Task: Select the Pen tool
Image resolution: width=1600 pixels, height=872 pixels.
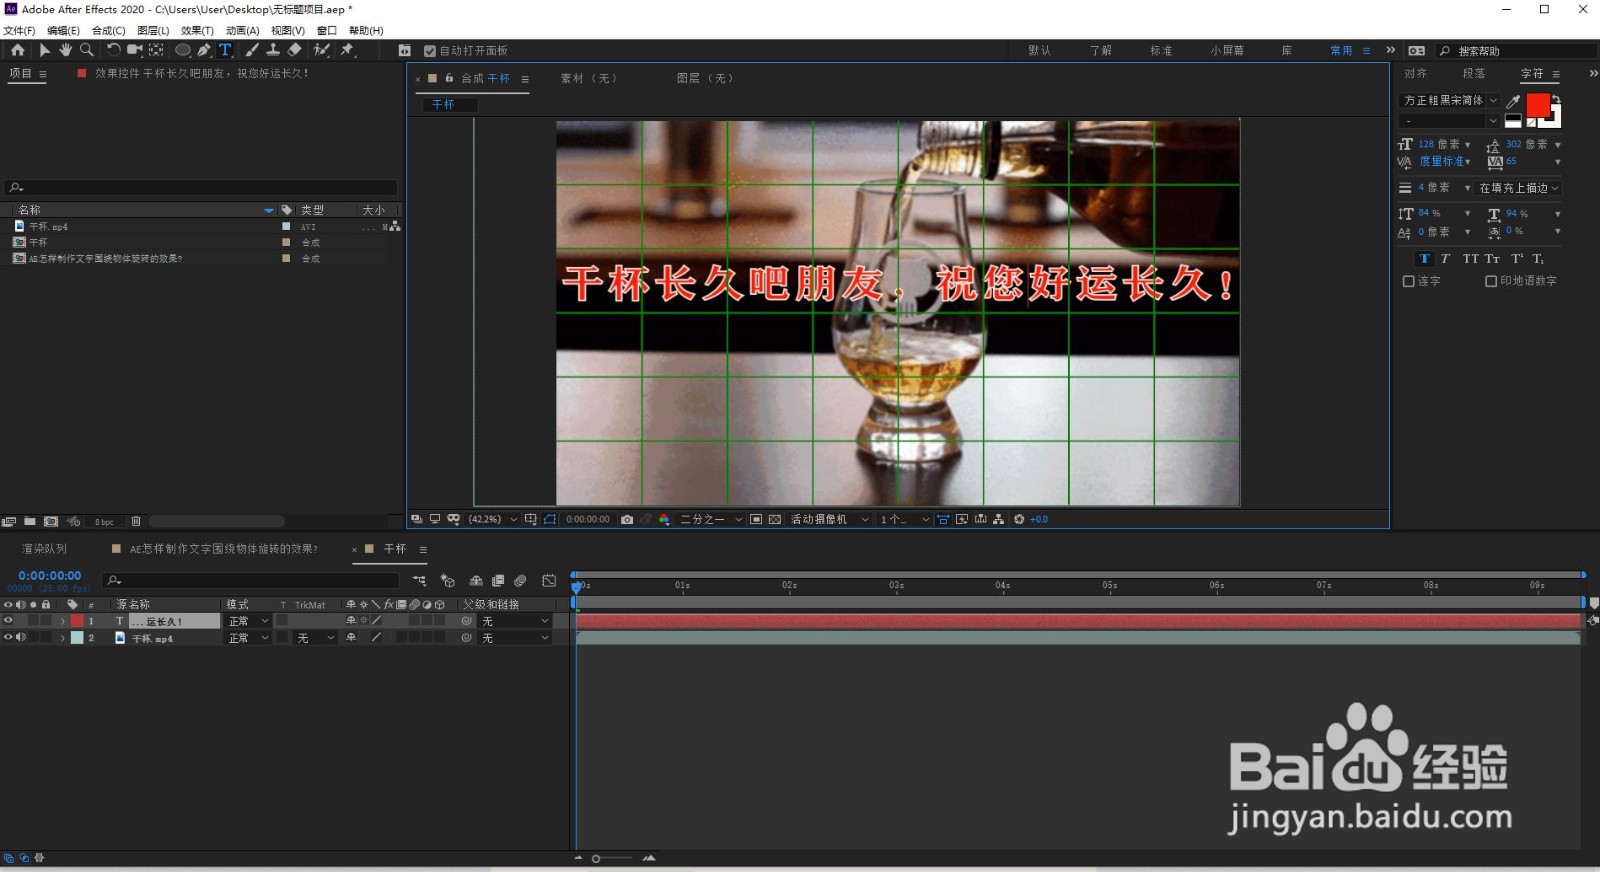Action: coord(204,50)
